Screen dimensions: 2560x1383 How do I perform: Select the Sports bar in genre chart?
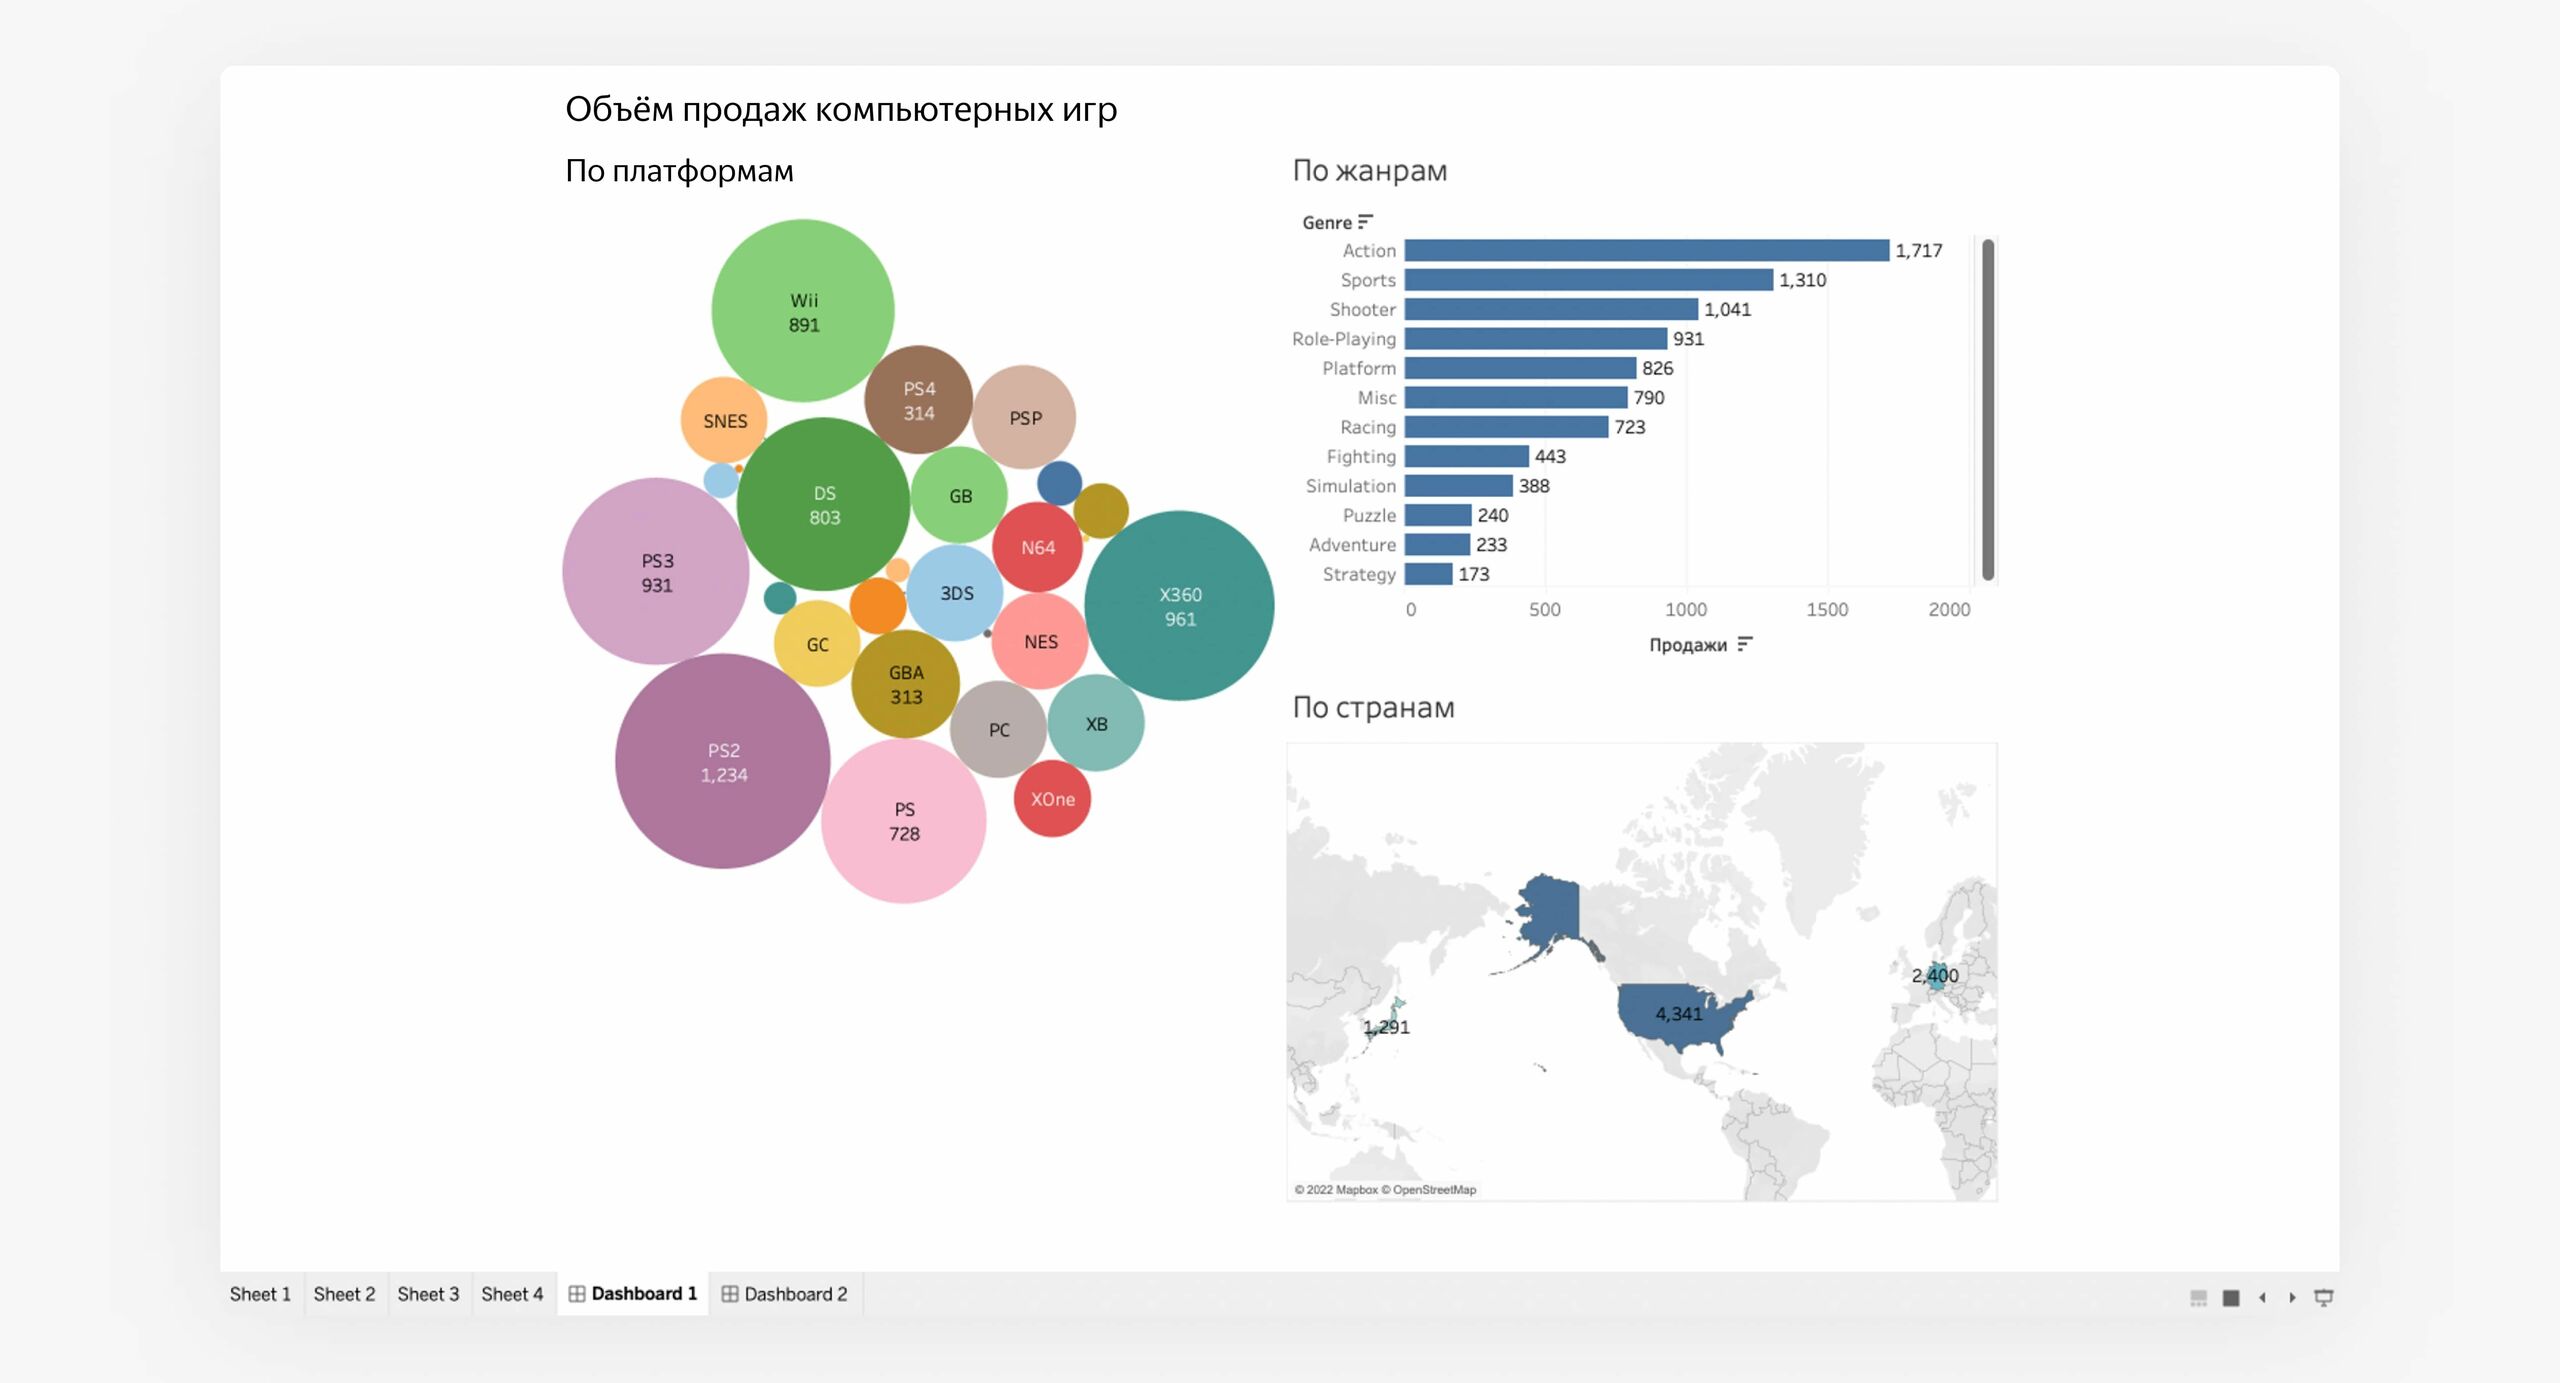[x=1588, y=280]
